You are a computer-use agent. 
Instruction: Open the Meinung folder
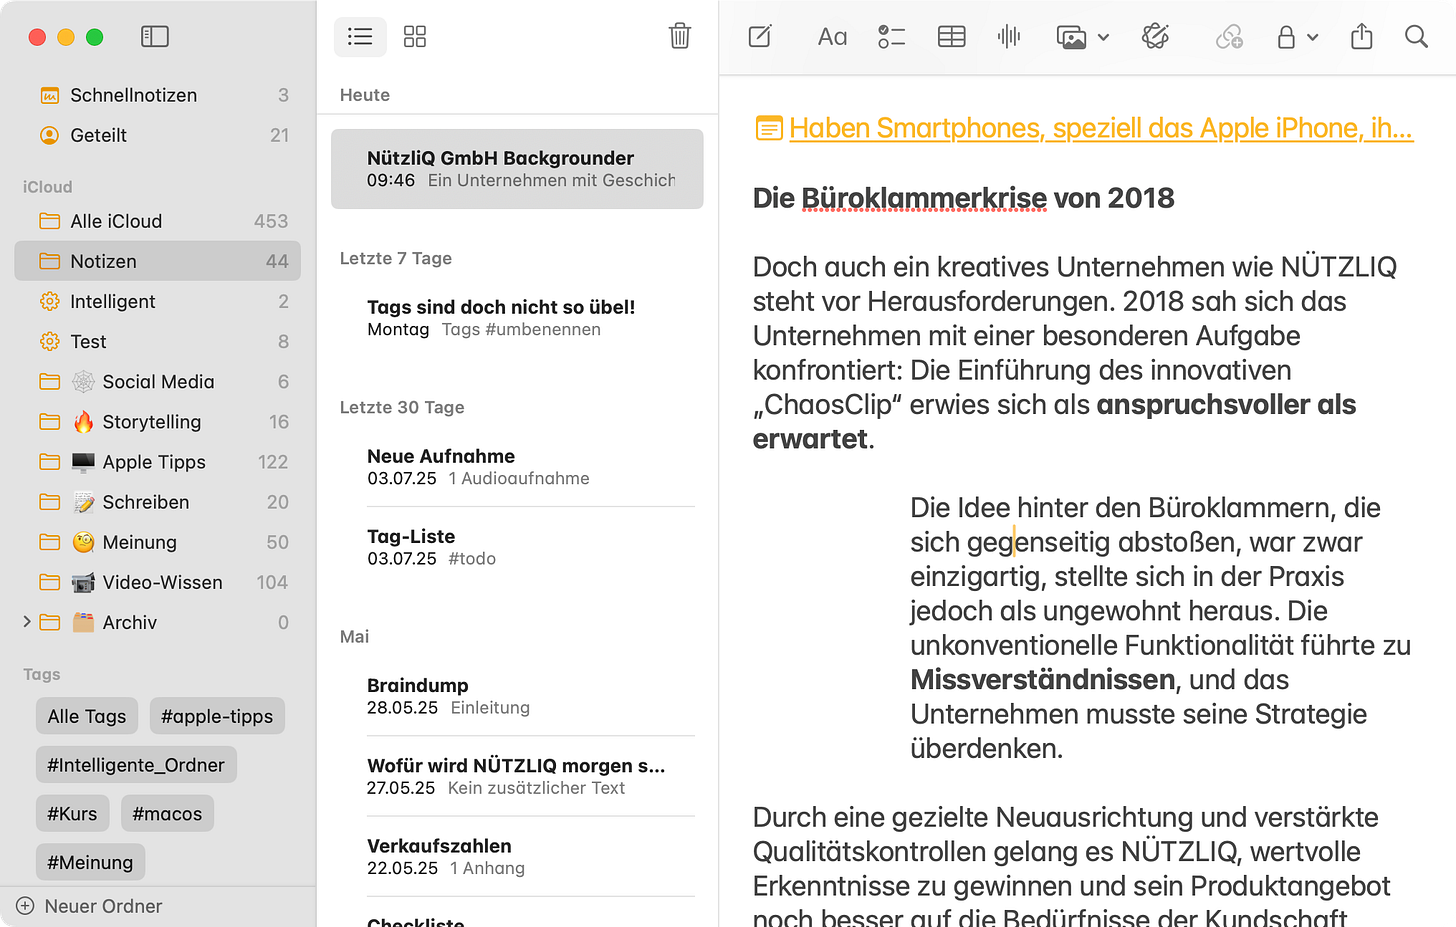click(x=158, y=541)
